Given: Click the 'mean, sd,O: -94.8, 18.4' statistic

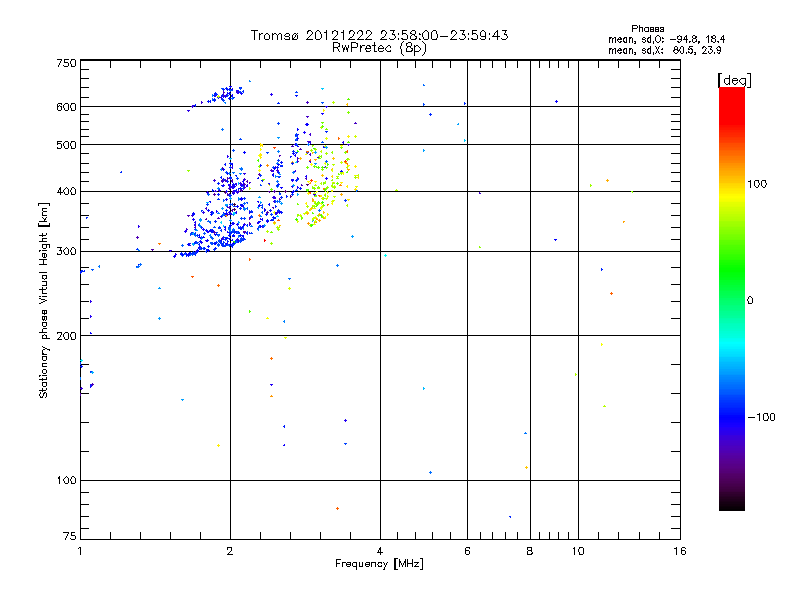Looking at the screenshot, I should tap(666, 39).
